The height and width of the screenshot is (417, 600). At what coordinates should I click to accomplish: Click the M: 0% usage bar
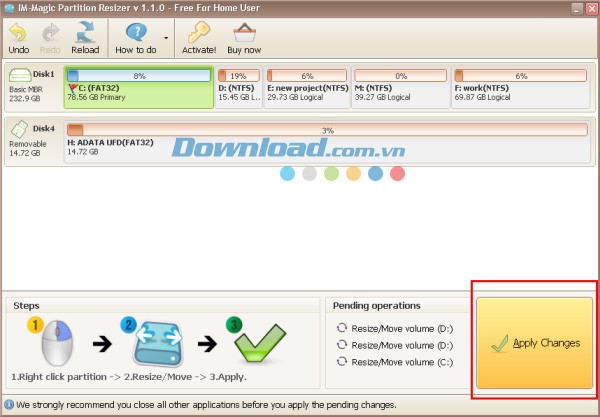400,76
